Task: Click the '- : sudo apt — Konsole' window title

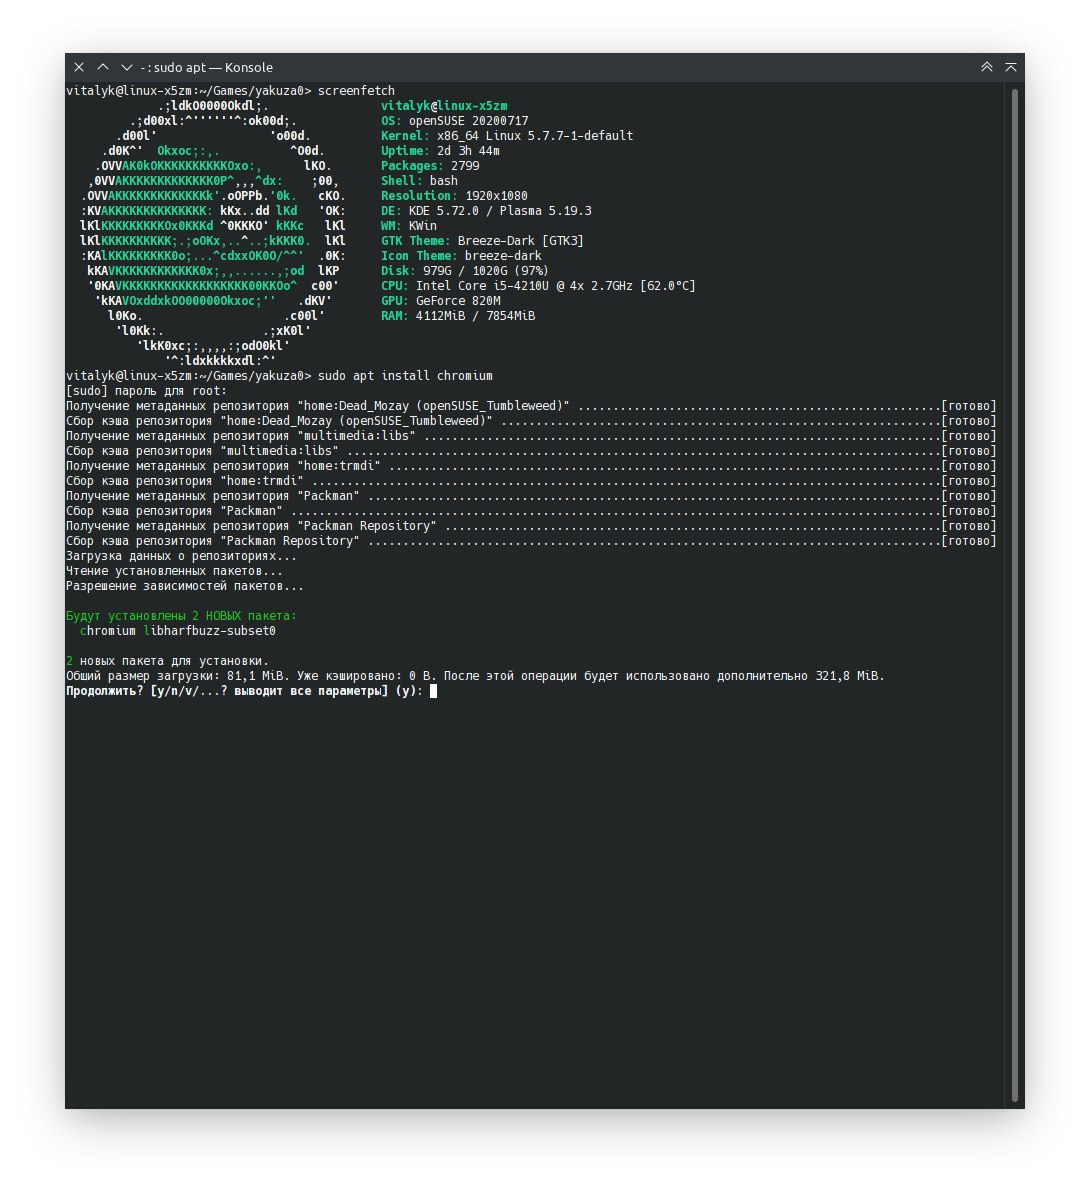Action: pos(207,67)
